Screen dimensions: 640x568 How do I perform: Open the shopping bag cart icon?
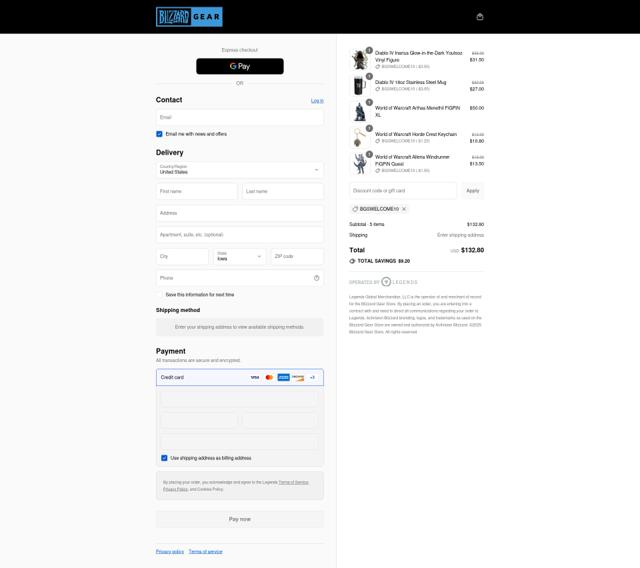click(x=480, y=17)
